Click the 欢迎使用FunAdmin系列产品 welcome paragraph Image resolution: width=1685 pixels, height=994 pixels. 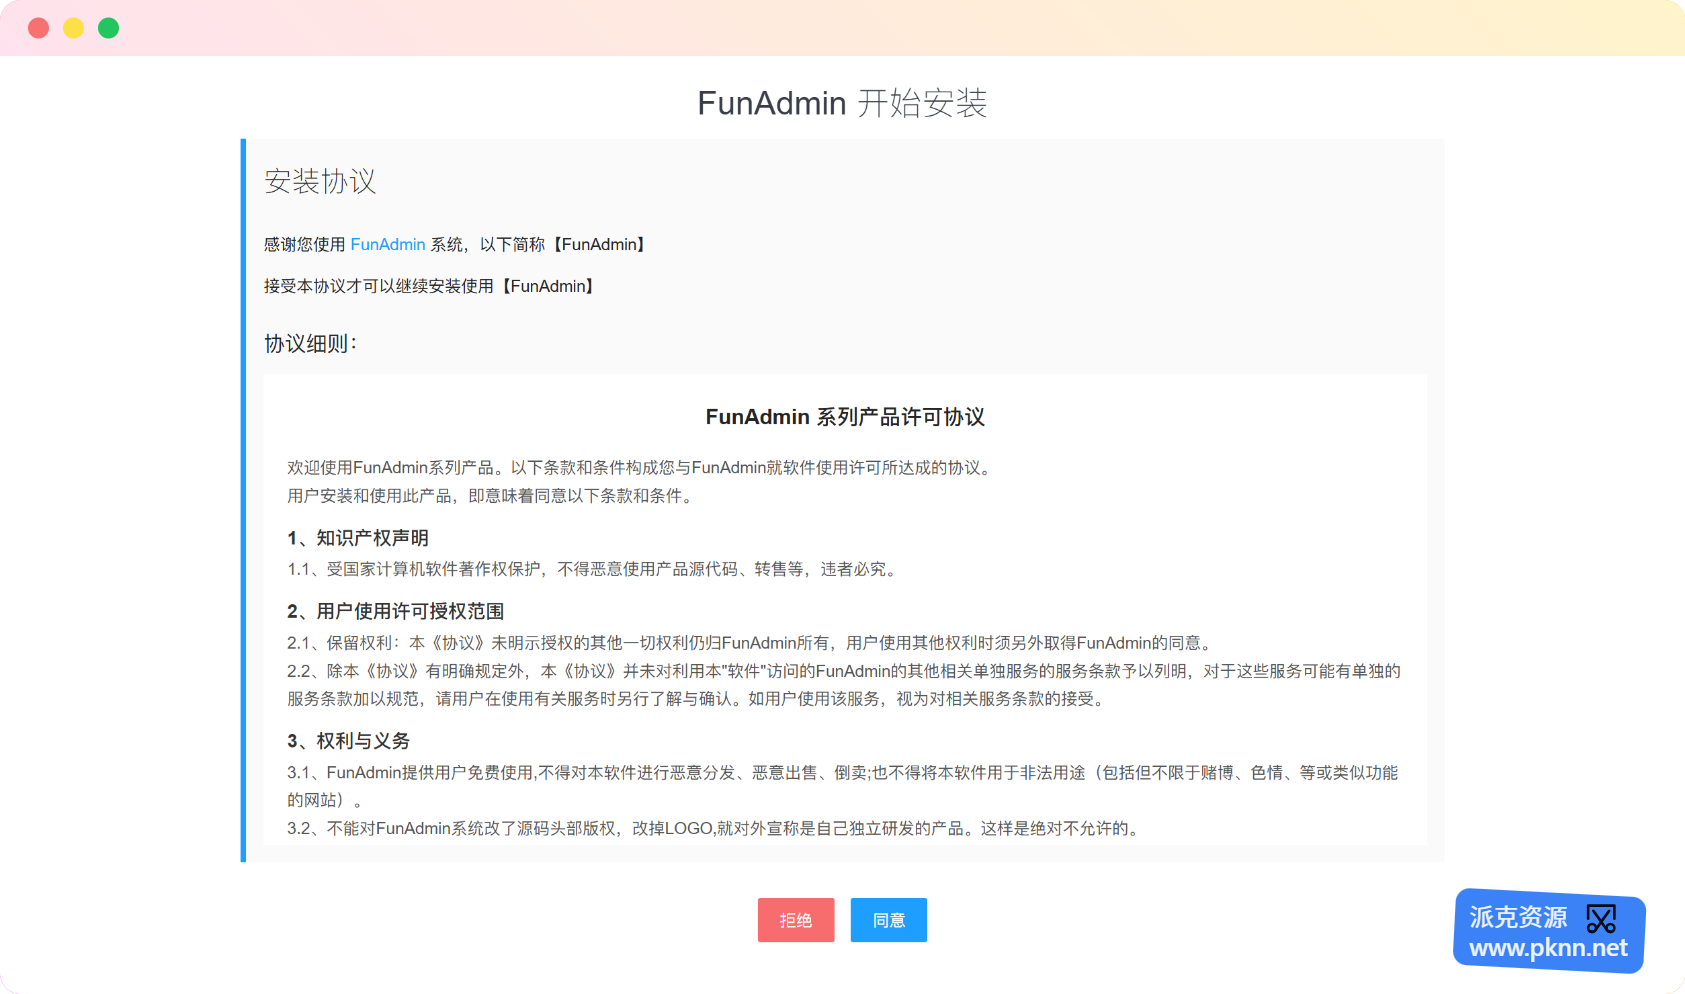click(x=640, y=468)
